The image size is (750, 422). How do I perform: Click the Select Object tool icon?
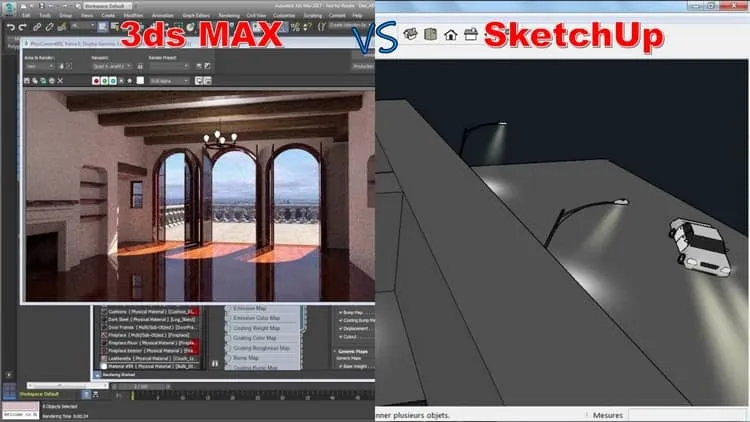tap(102, 27)
